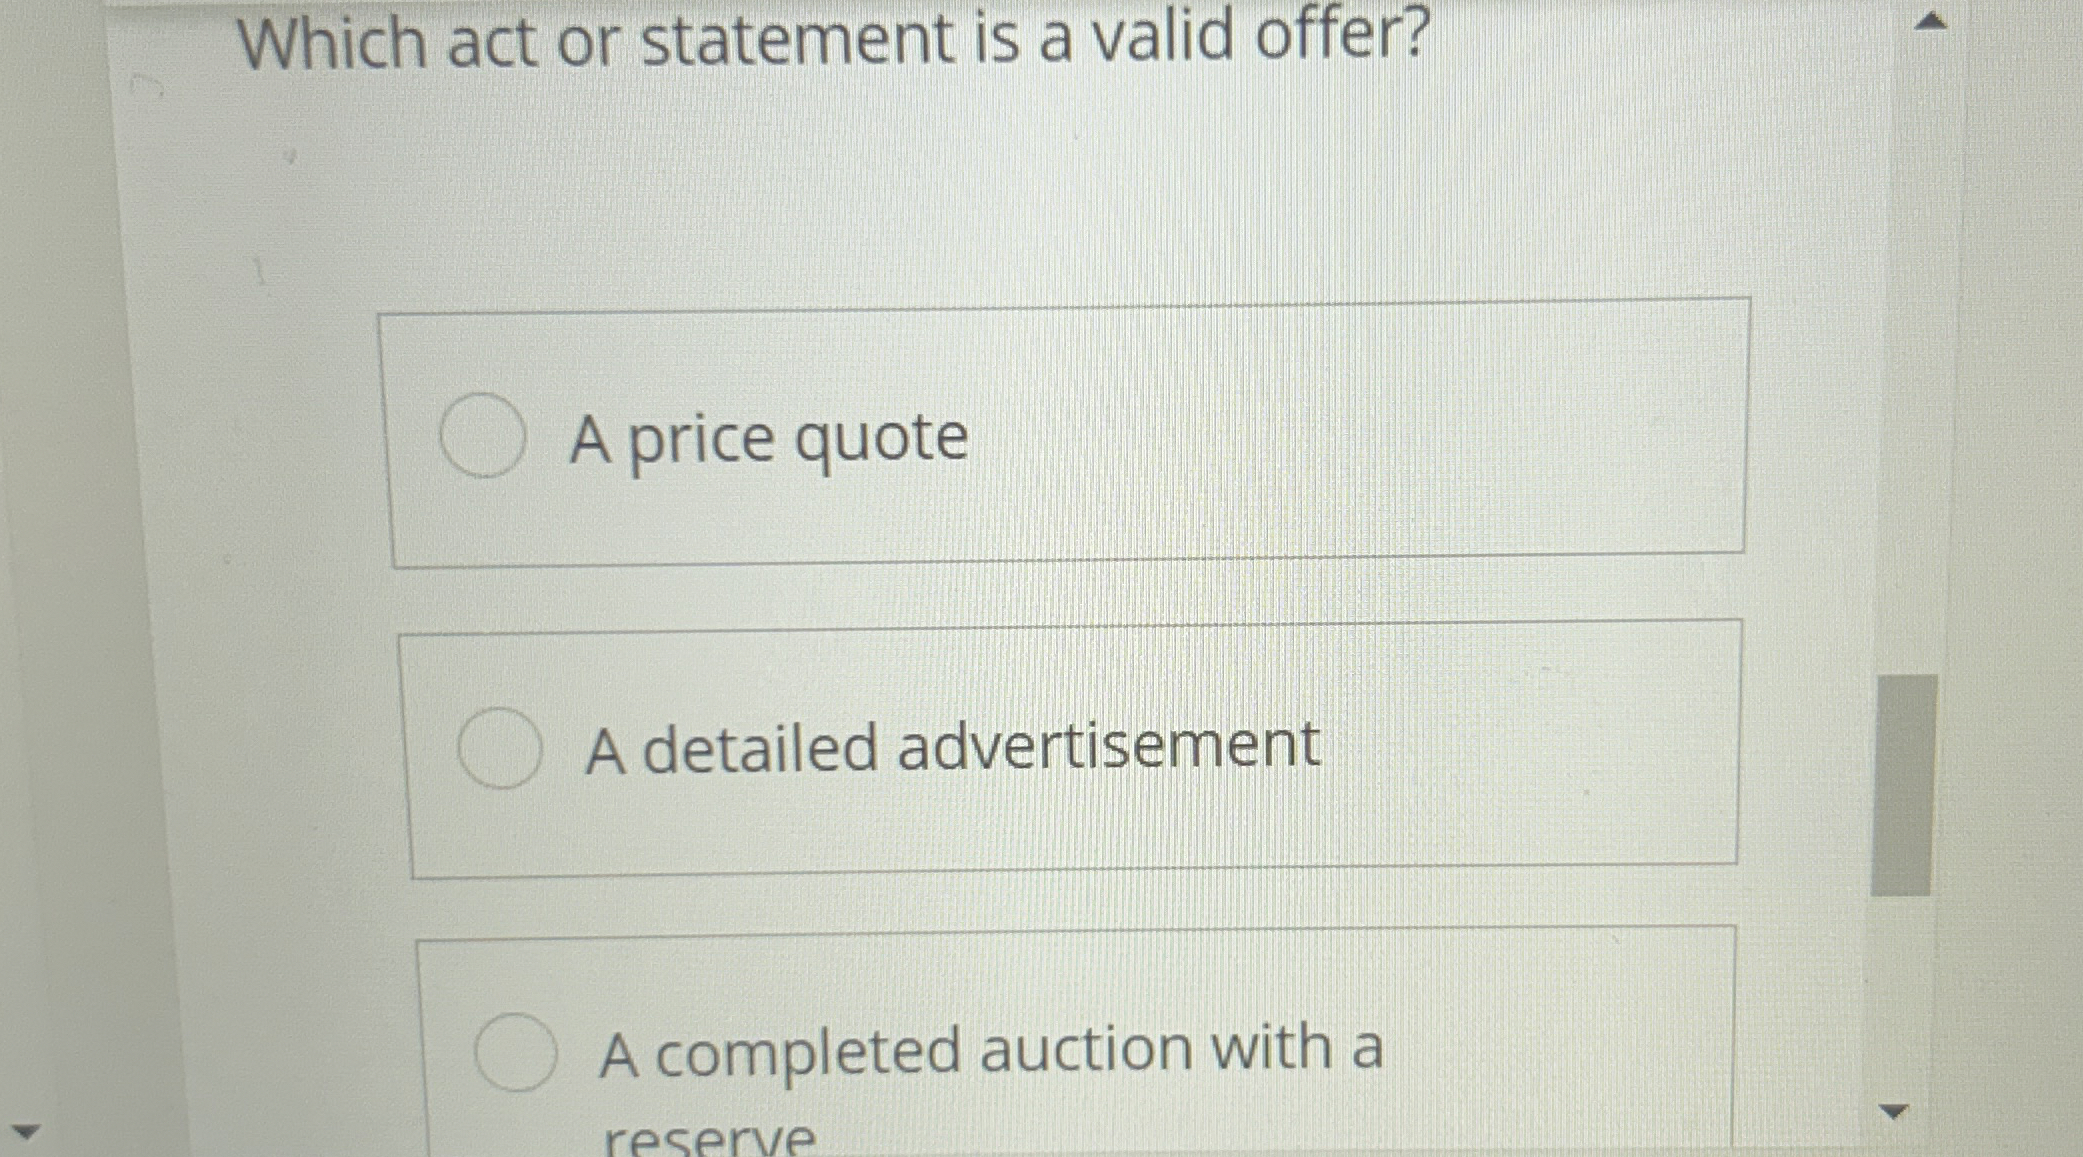This screenshot has width=2083, height=1157.
Task: Click the 'A detailed advertisement' answer box
Action: click(1070, 745)
